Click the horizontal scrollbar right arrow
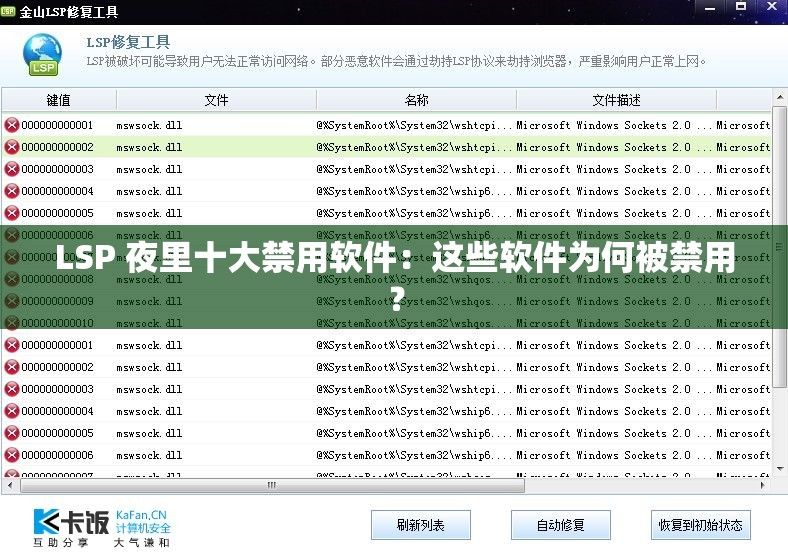The image size is (788, 555). click(763, 485)
